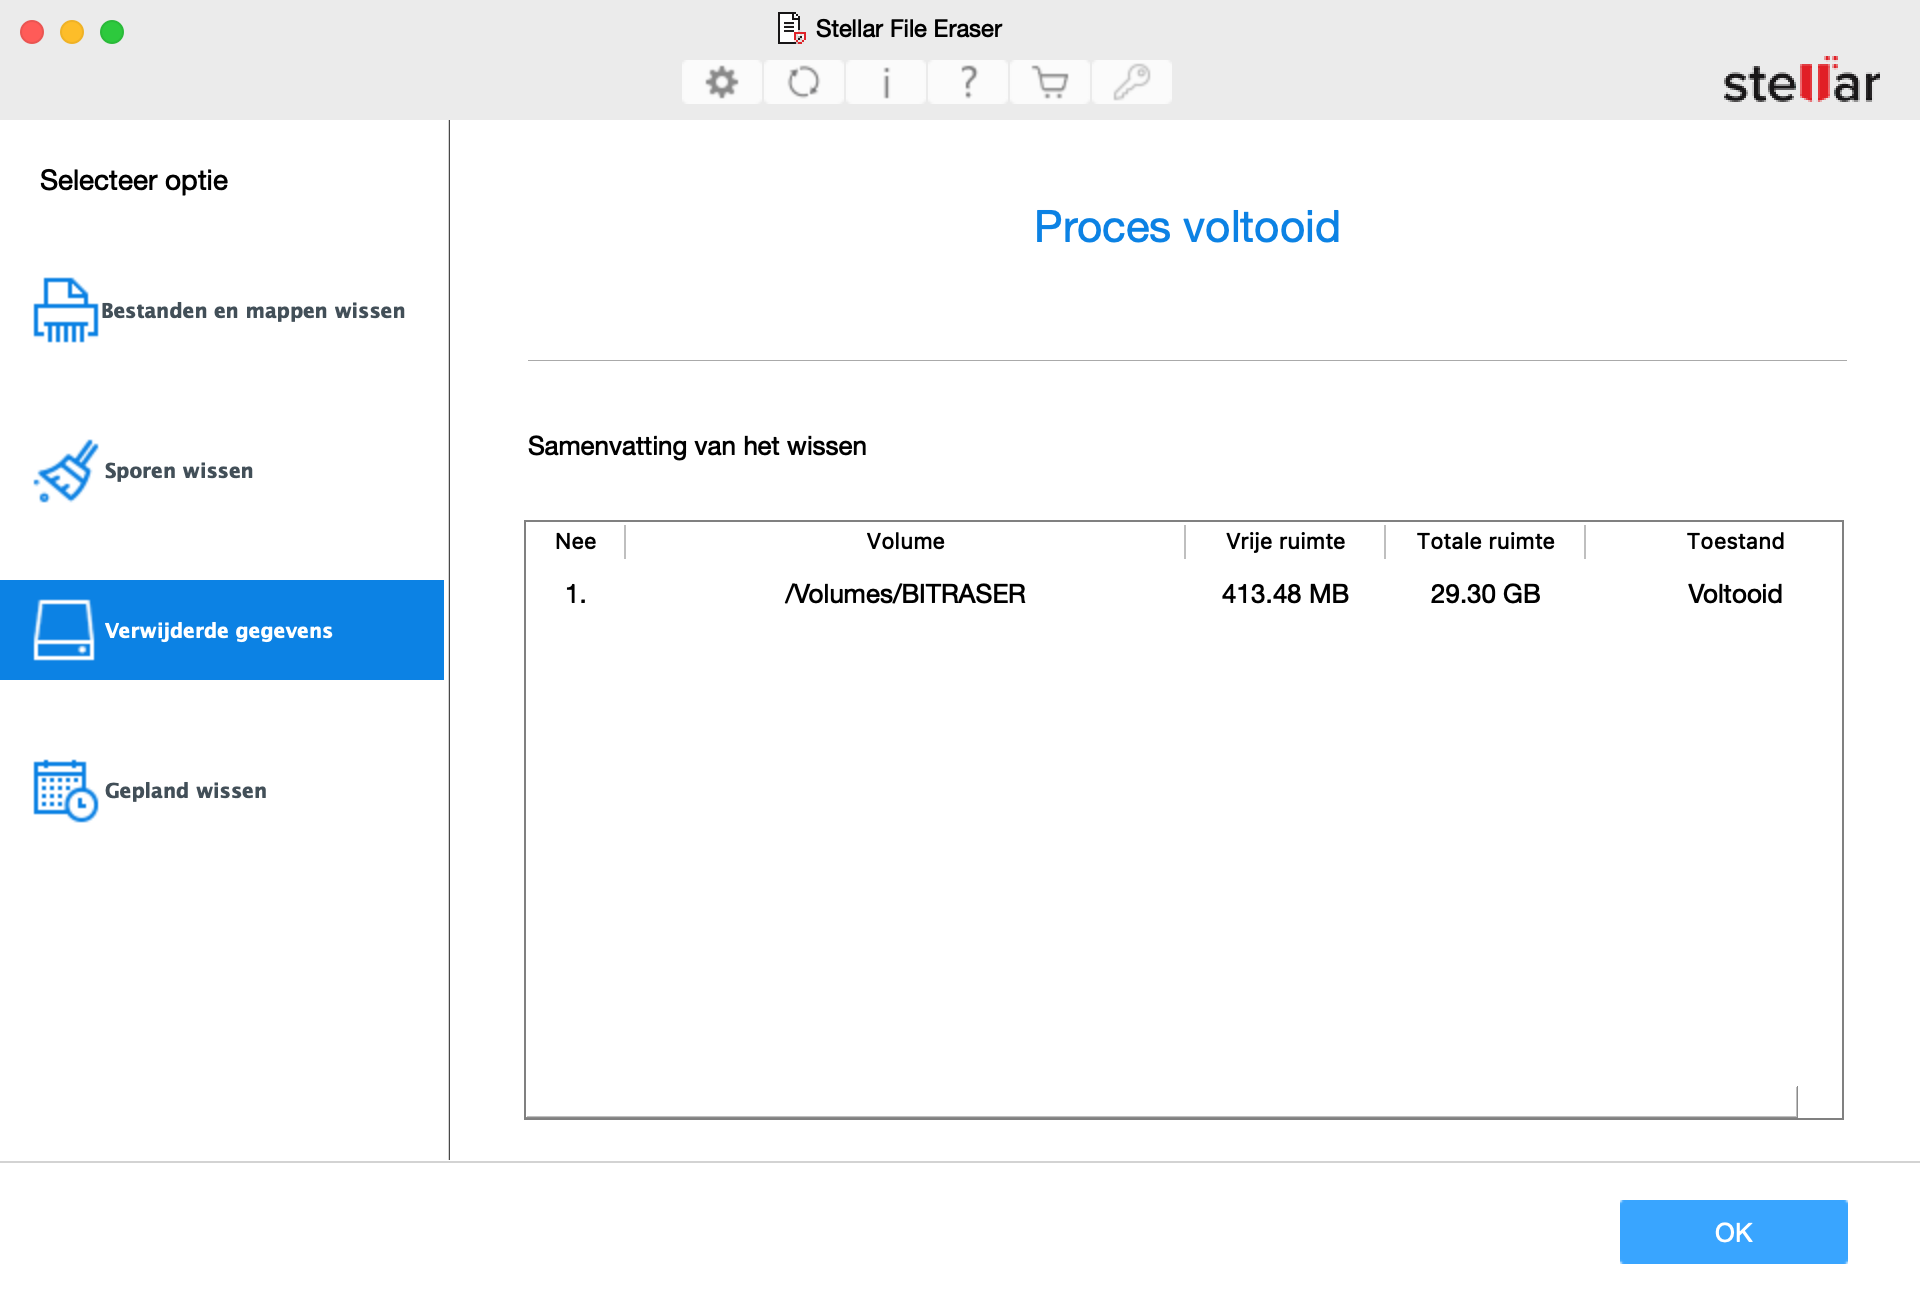This screenshot has height=1300, width=1920.
Task: Click the Stellar File Eraser title icon
Action: (x=792, y=28)
